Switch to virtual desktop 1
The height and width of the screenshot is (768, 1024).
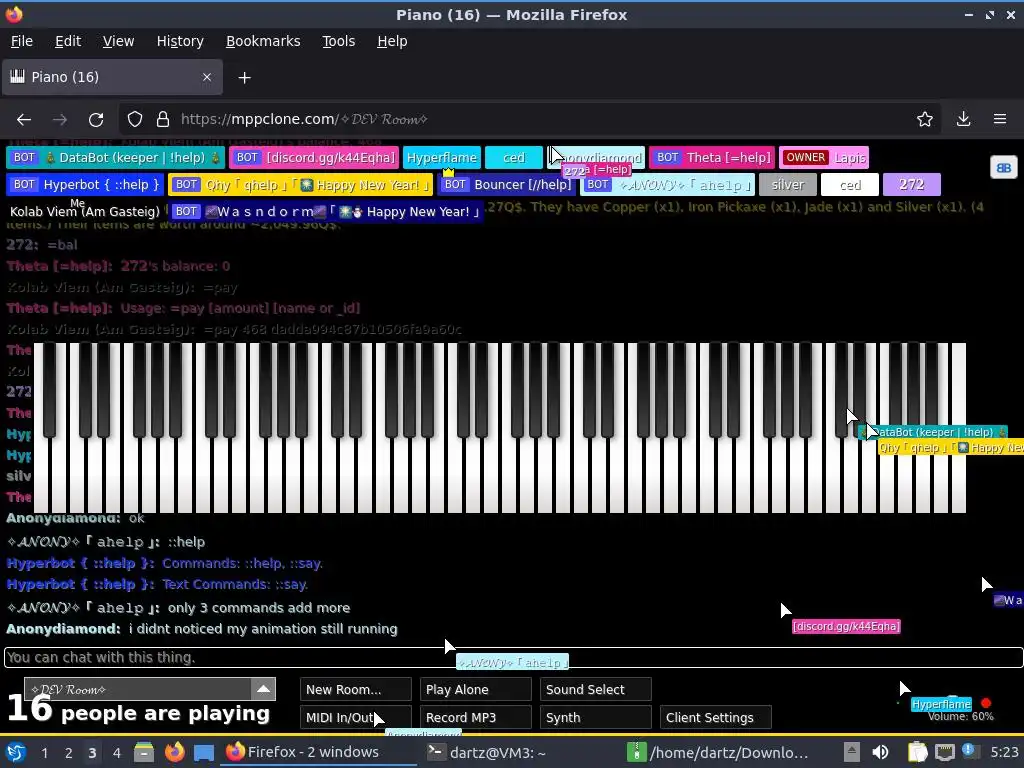click(x=44, y=753)
